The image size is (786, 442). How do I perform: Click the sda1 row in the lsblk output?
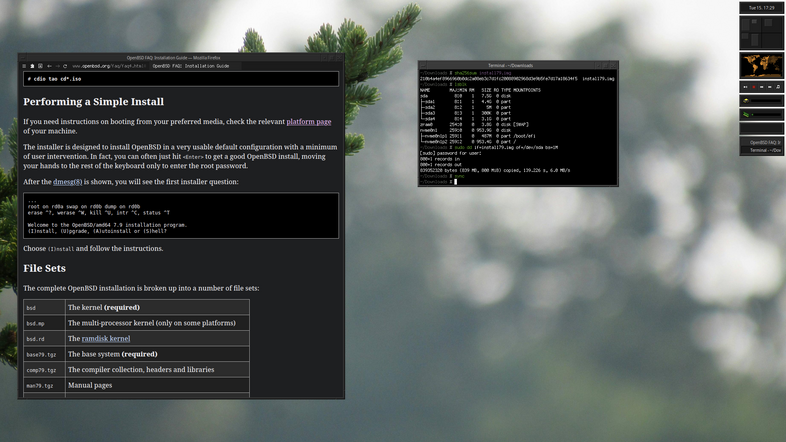[465, 102]
